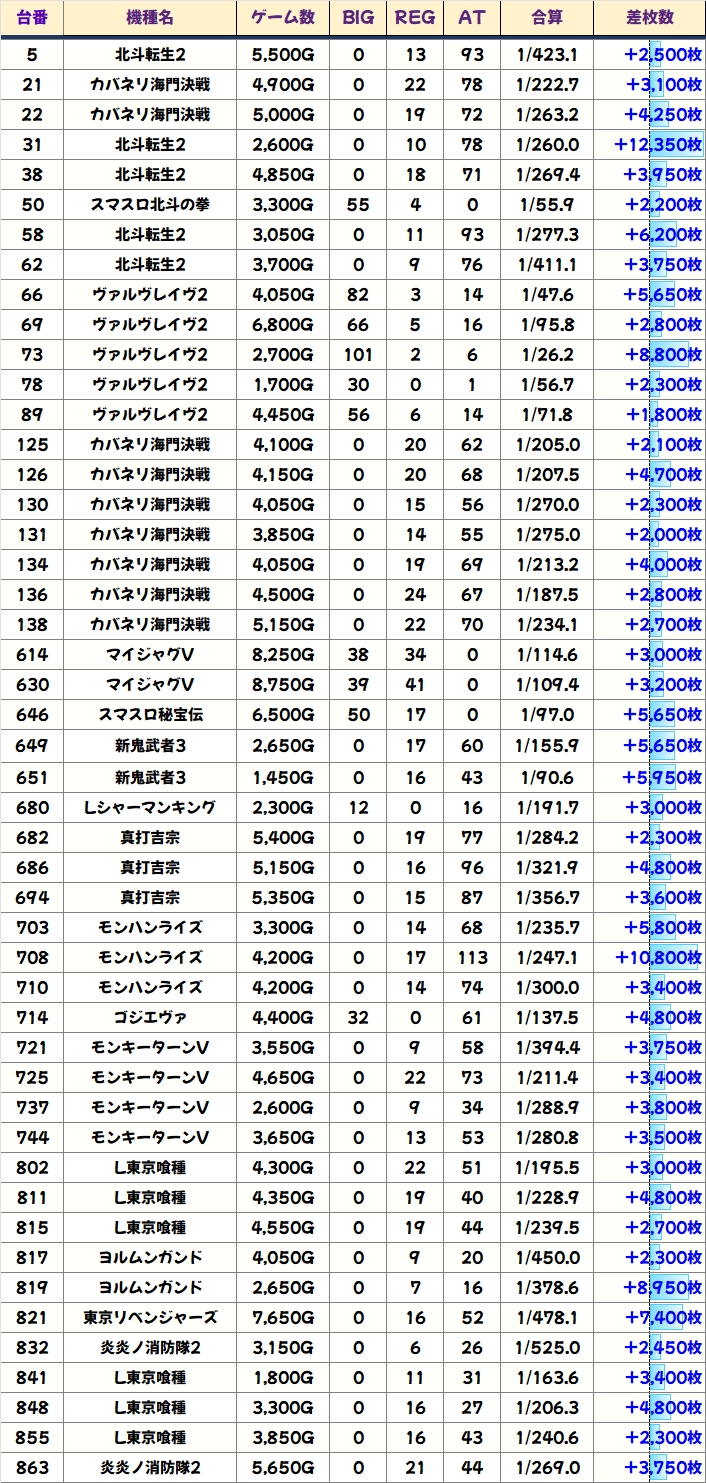This screenshot has width=706, height=1483.
Task: Open the スマスロ北斗の拳 machine name
Action: coord(150,205)
